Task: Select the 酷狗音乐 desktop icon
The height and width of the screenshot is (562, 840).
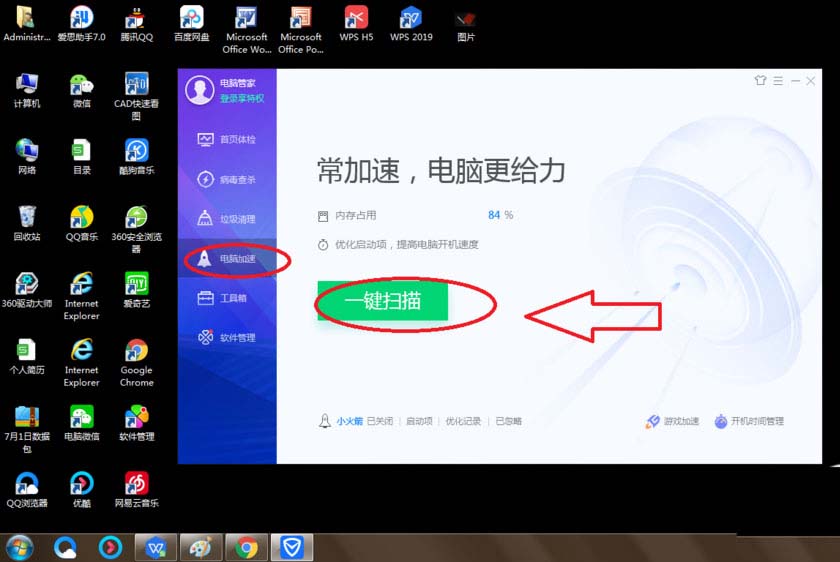Action: [136, 156]
